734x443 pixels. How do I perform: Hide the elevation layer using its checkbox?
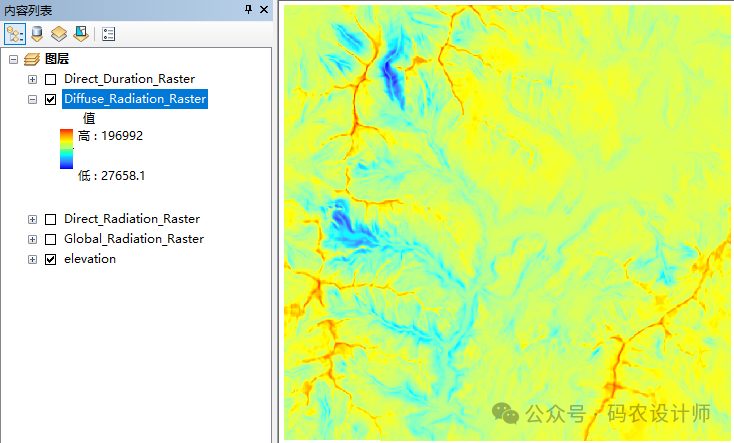(51, 259)
